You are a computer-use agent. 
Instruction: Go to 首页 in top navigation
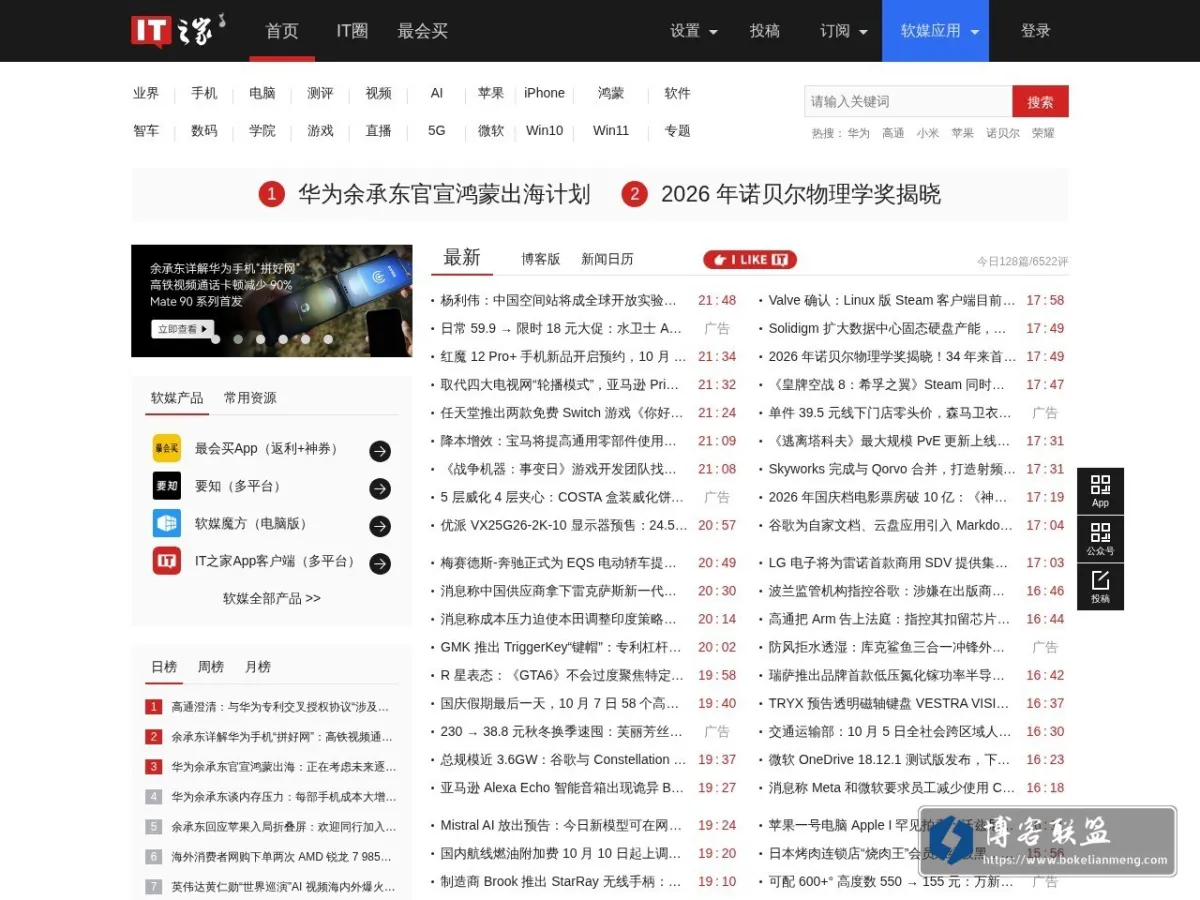pyautogui.click(x=282, y=31)
